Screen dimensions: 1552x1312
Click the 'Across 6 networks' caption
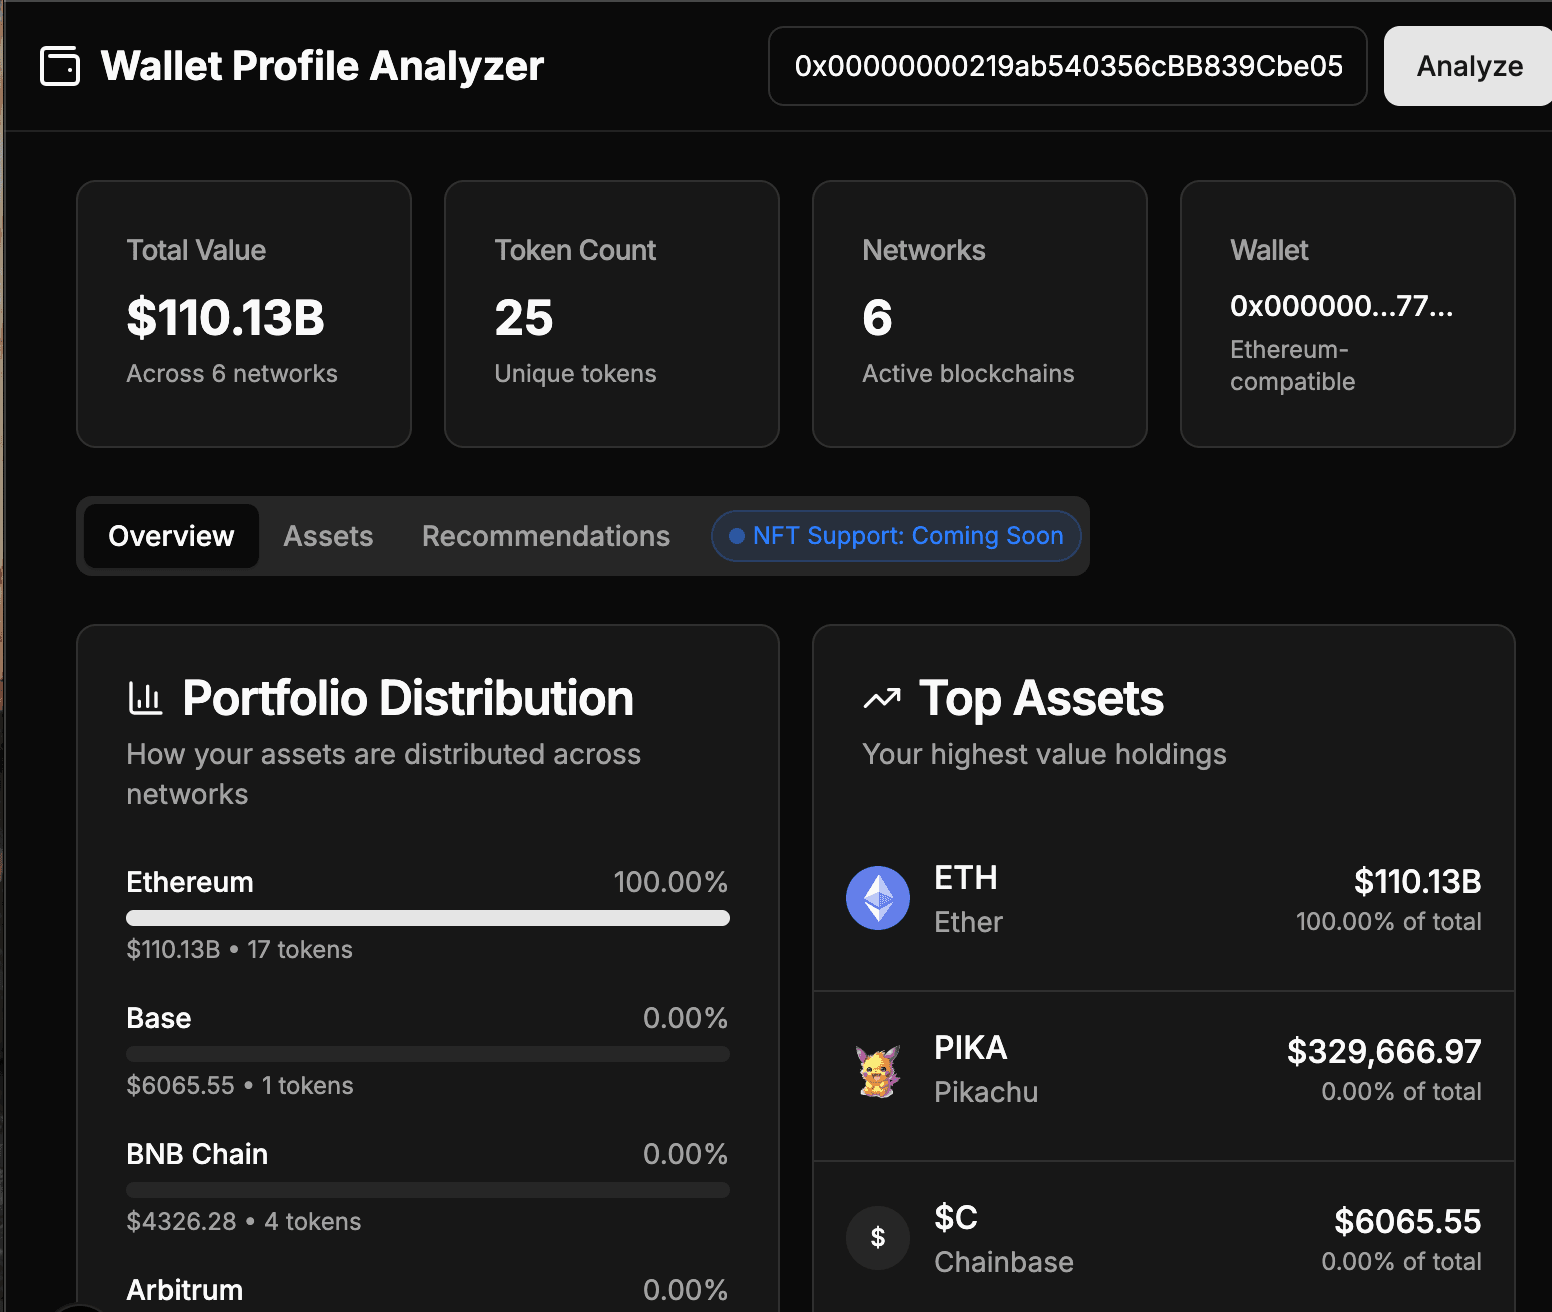[232, 374]
